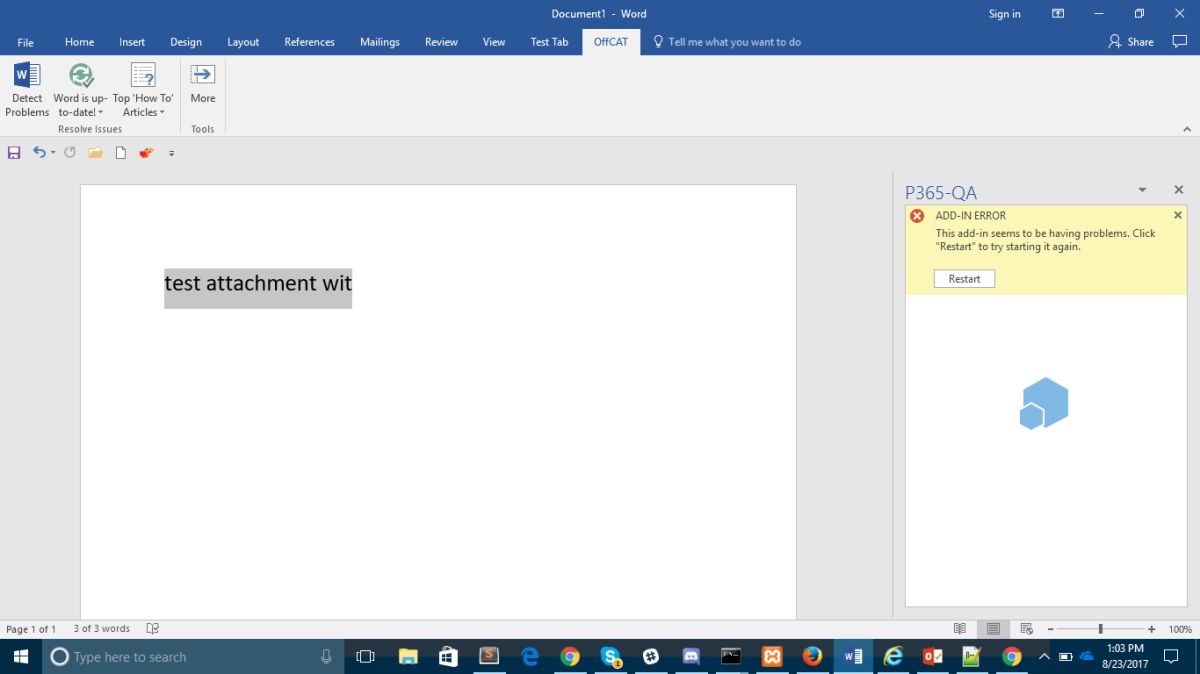Screen dimensions: 1200x674
Task: Click the Redo/Repeat icon
Action: (x=70, y=153)
